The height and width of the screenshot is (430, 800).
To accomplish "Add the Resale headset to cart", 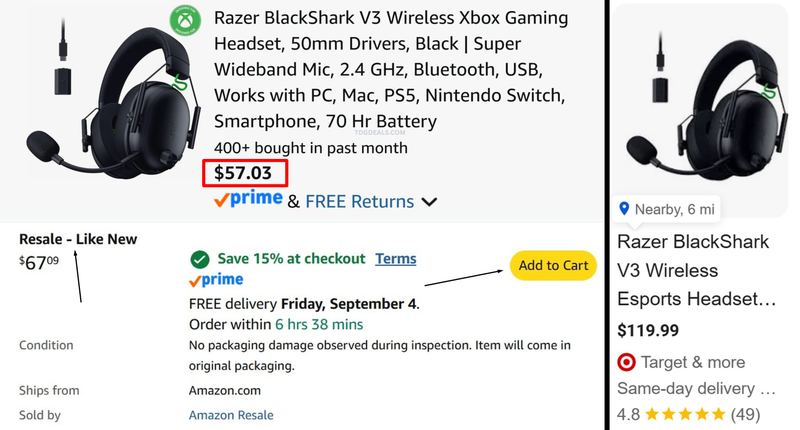I will click(554, 265).
